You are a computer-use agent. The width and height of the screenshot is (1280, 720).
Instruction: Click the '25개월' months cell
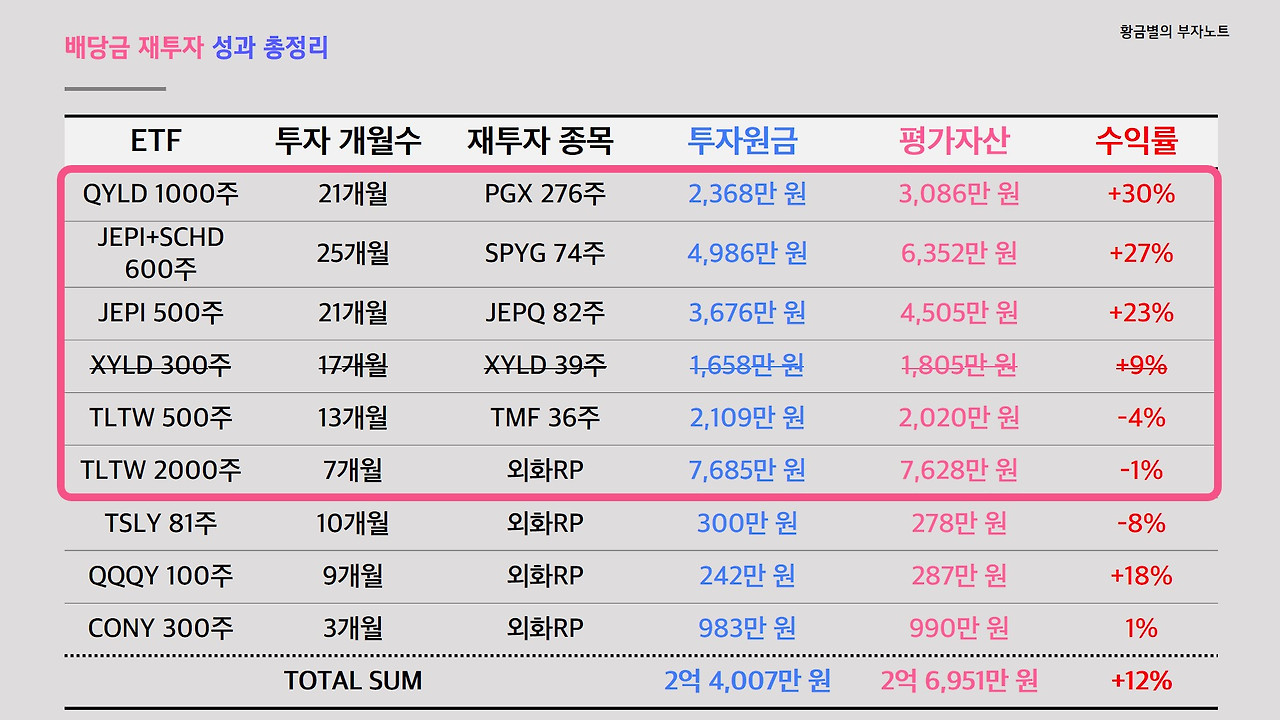(353, 253)
